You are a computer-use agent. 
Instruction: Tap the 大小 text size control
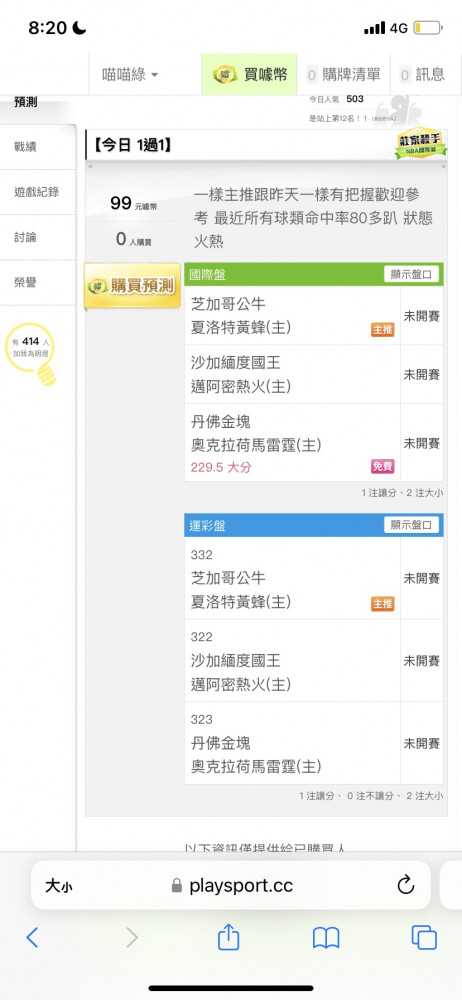point(59,885)
